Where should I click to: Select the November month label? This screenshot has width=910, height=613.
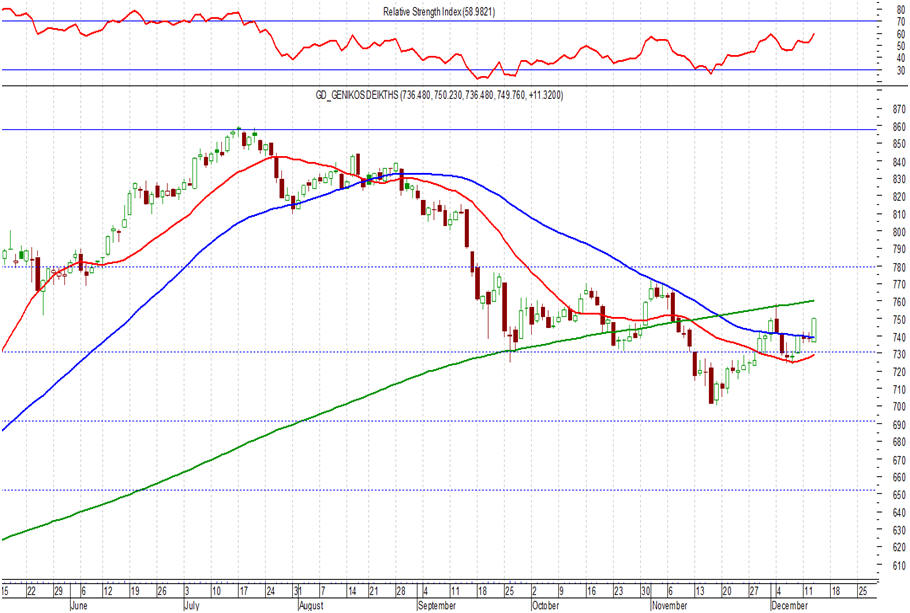point(669,605)
